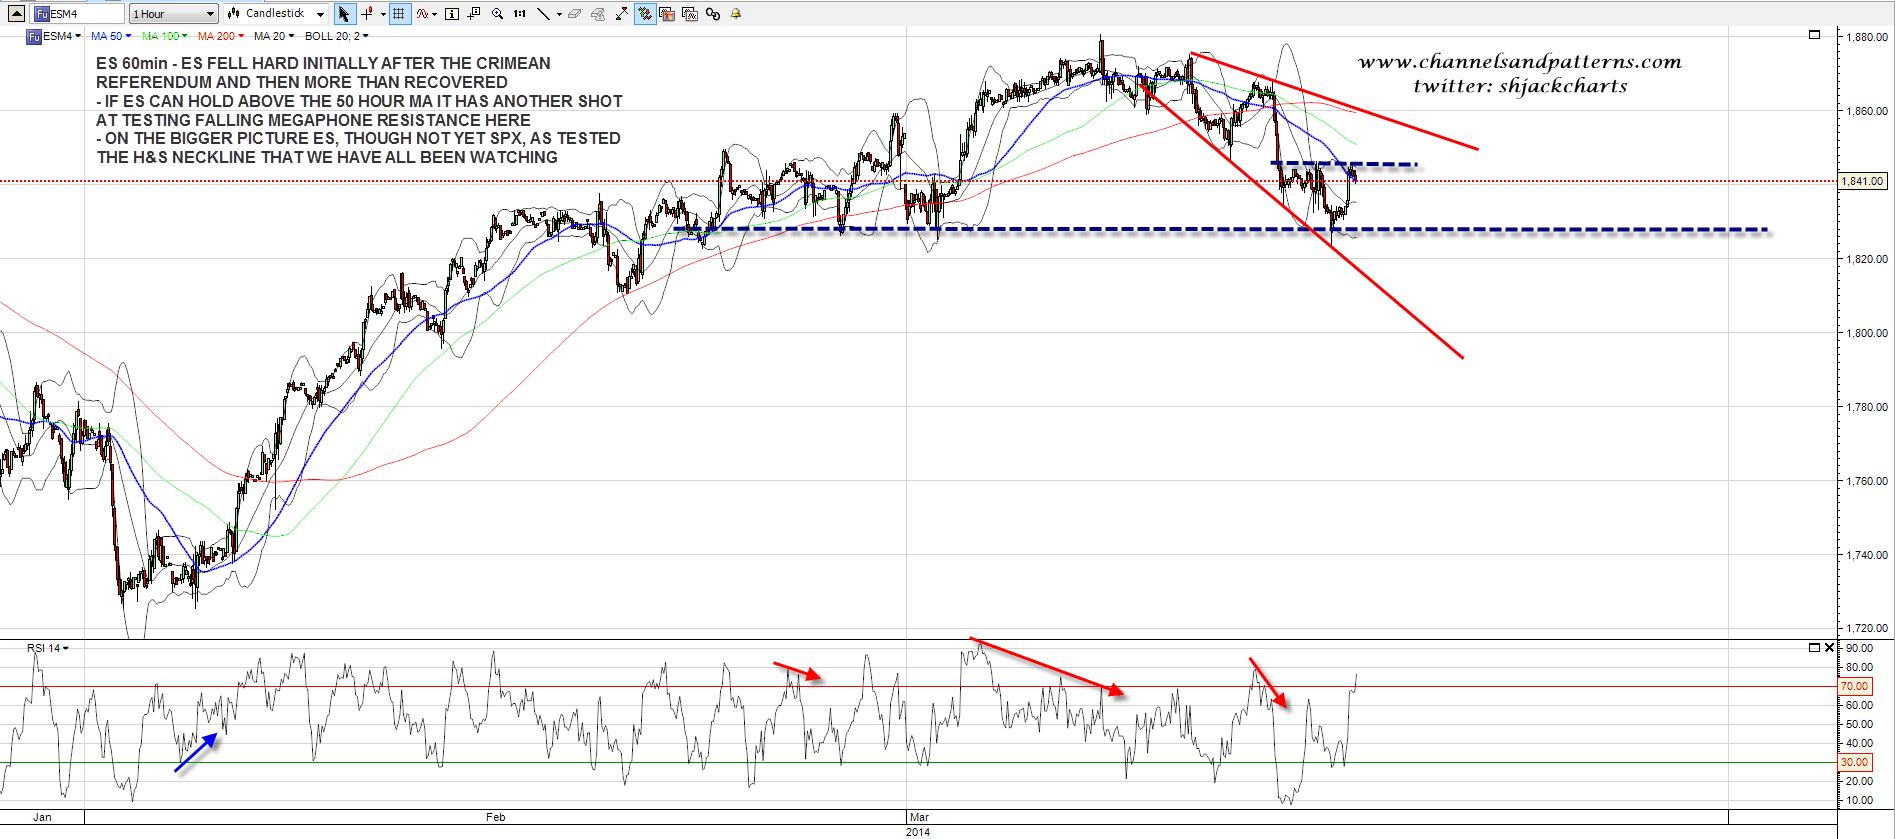This screenshot has height=839, width=1895.
Task: Open the info box icon
Action: coord(451,14)
